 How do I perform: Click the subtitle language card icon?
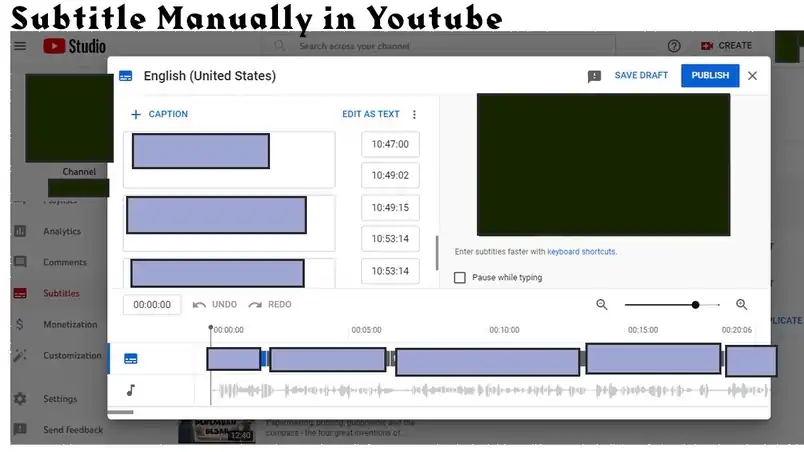(x=126, y=76)
